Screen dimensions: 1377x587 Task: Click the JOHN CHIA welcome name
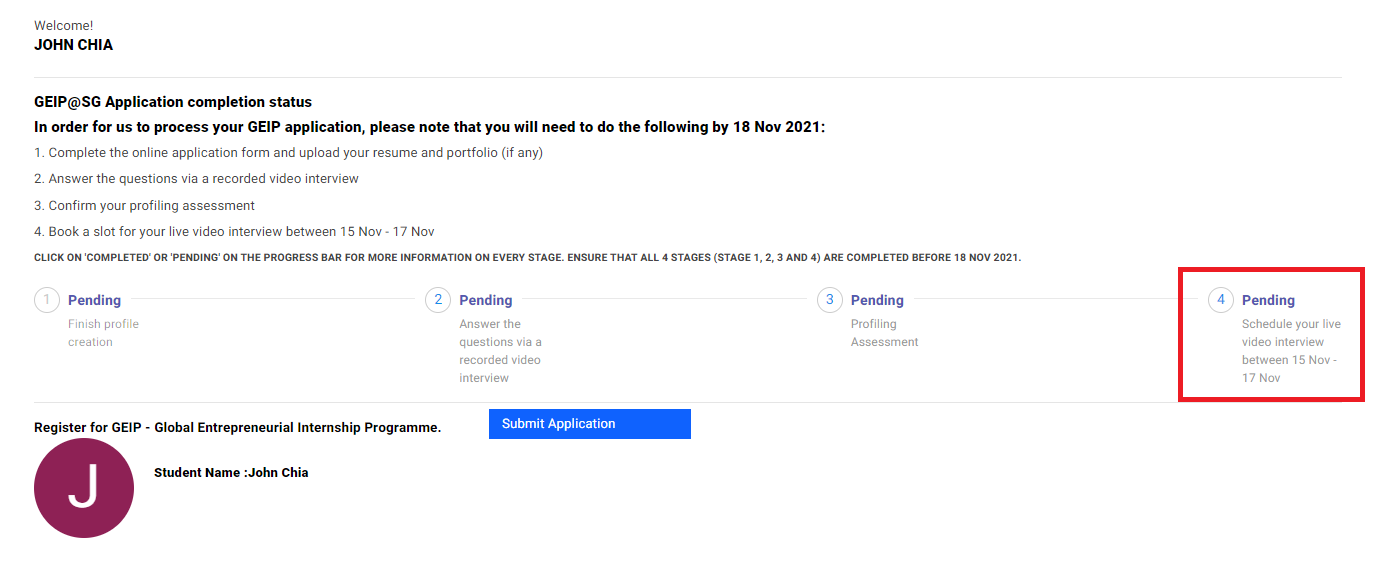tap(74, 45)
